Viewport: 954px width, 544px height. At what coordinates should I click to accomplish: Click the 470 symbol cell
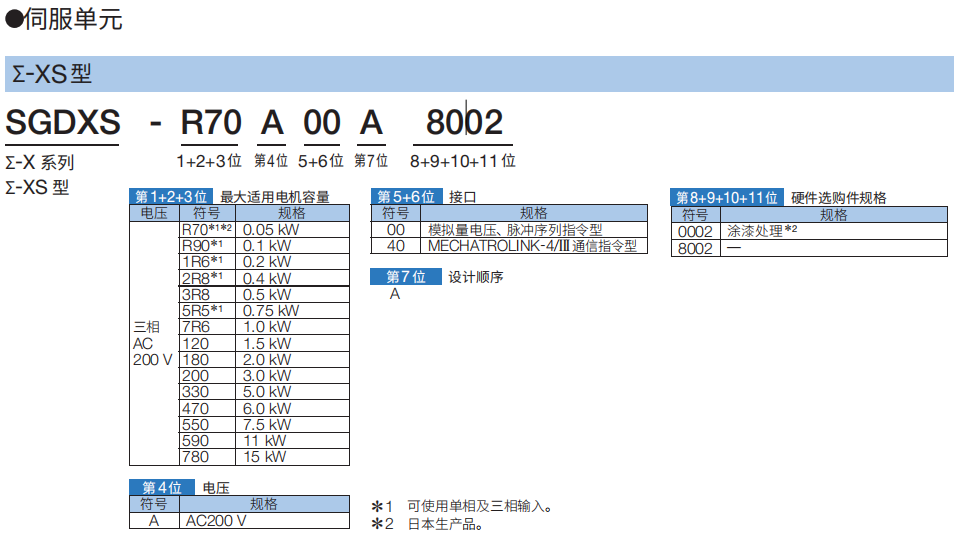click(x=207, y=408)
